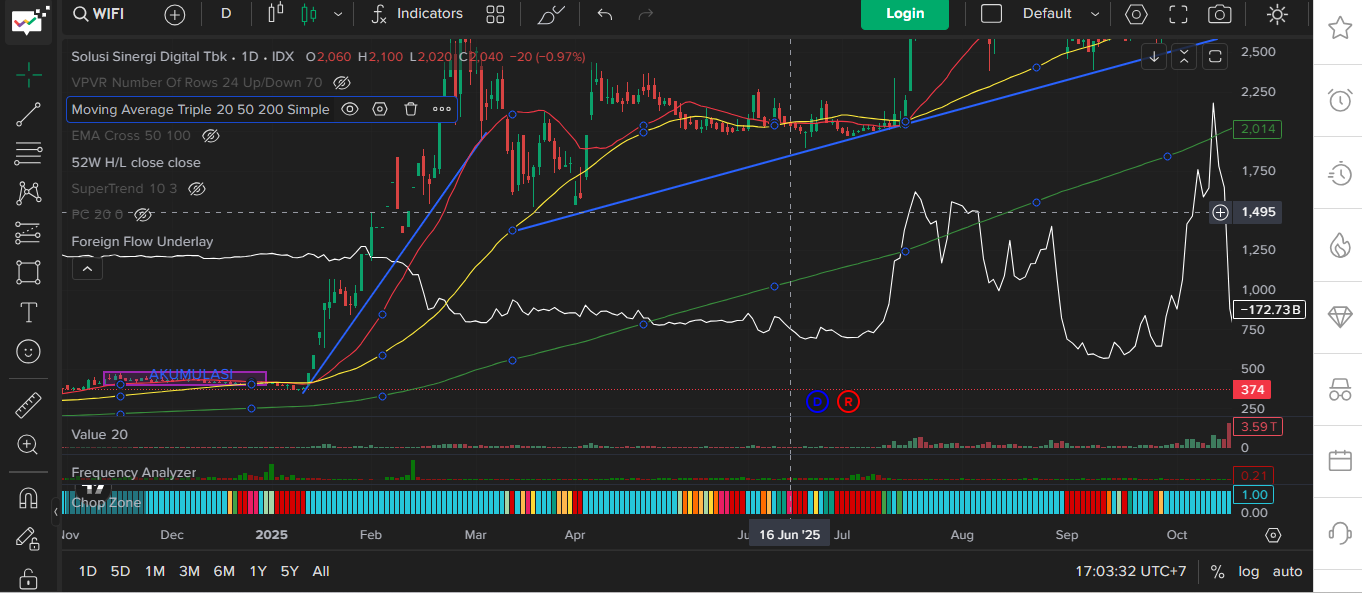The height and width of the screenshot is (593, 1362).
Task: Open the emoji icons tool
Action: tap(28, 351)
